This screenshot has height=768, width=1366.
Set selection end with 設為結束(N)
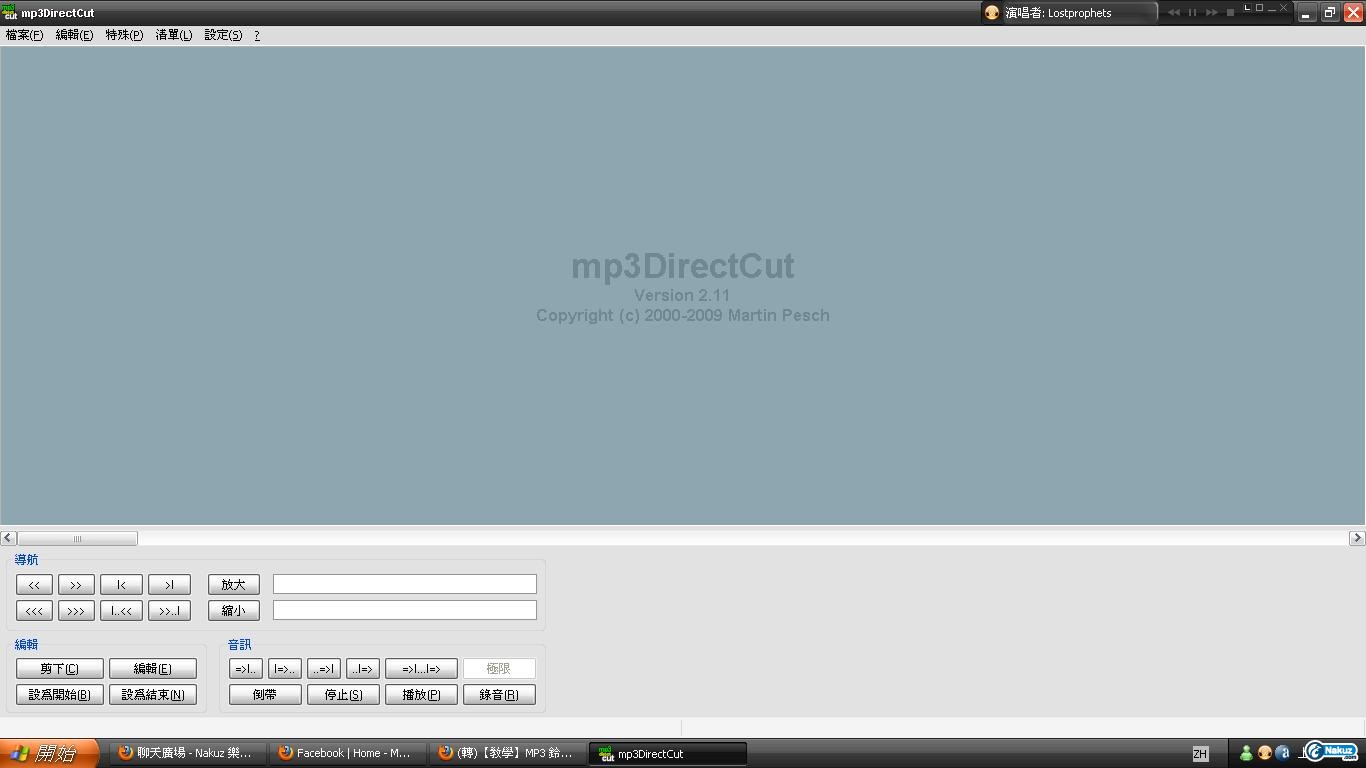[x=153, y=695]
